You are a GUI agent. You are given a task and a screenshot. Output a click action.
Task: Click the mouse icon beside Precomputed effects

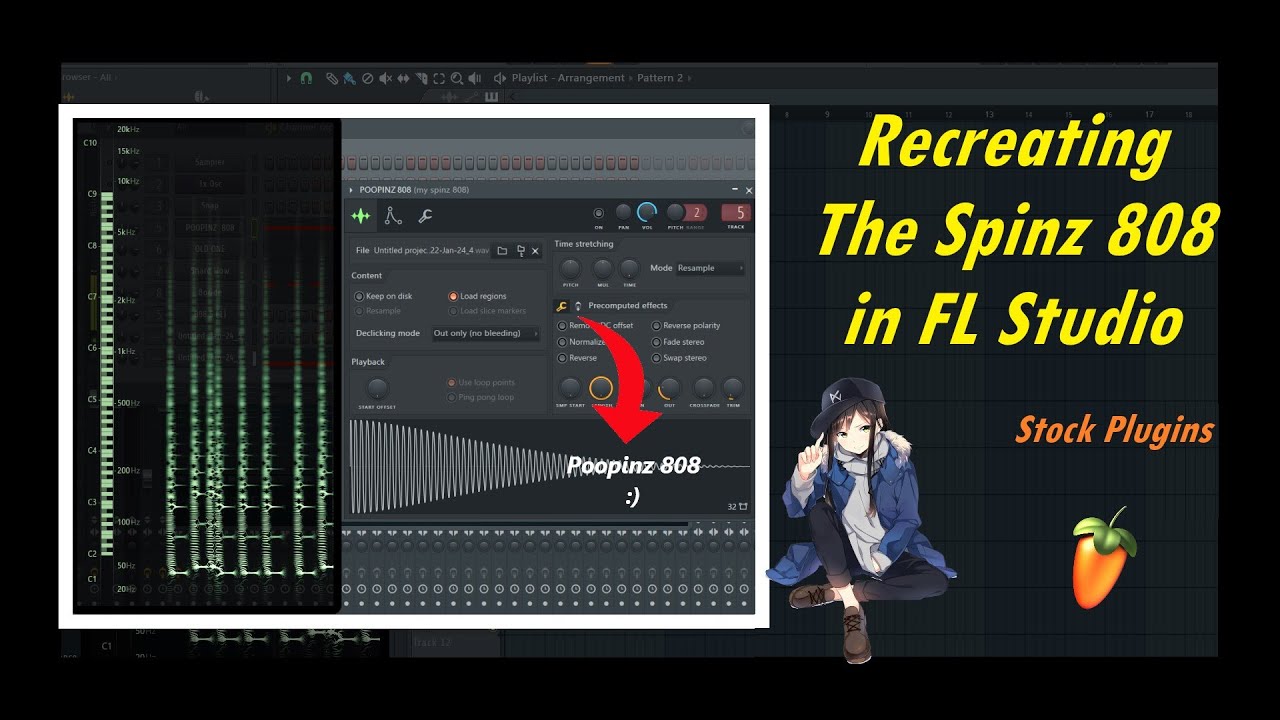pos(578,306)
